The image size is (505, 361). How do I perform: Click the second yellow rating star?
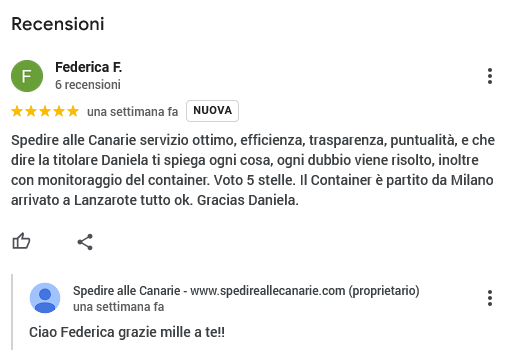pyautogui.click(x=31, y=111)
